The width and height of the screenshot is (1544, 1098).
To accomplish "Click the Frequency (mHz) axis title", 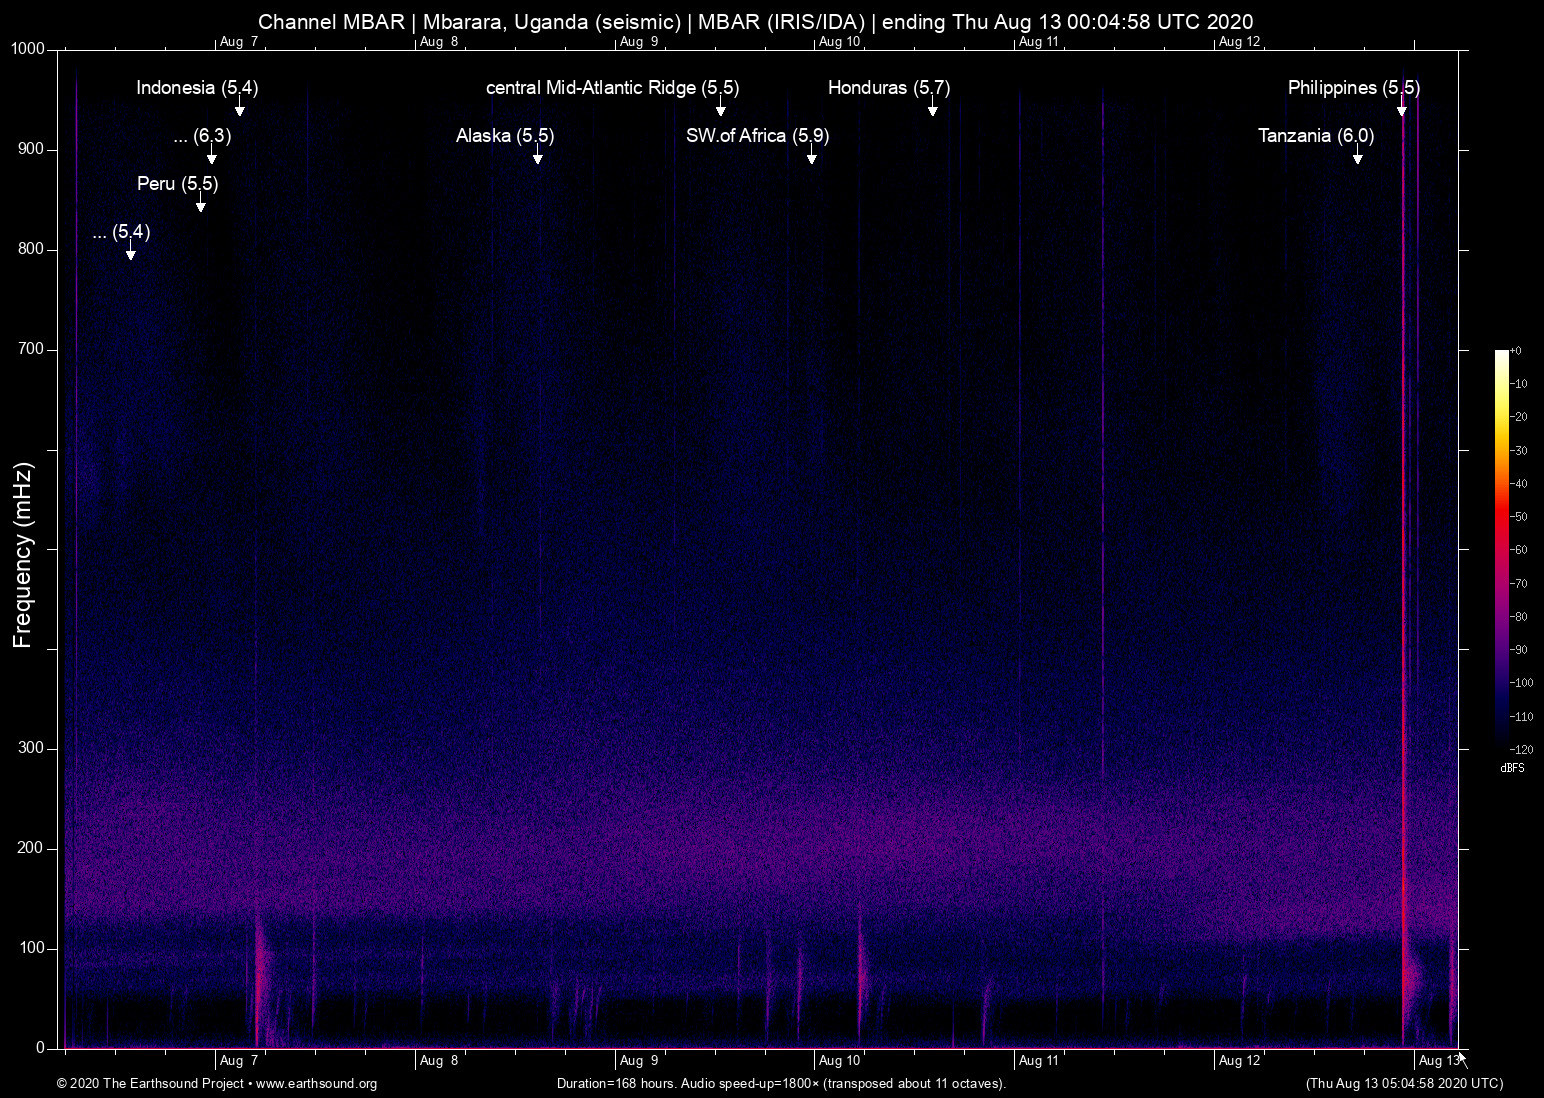I will pyautogui.click(x=23, y=555).
